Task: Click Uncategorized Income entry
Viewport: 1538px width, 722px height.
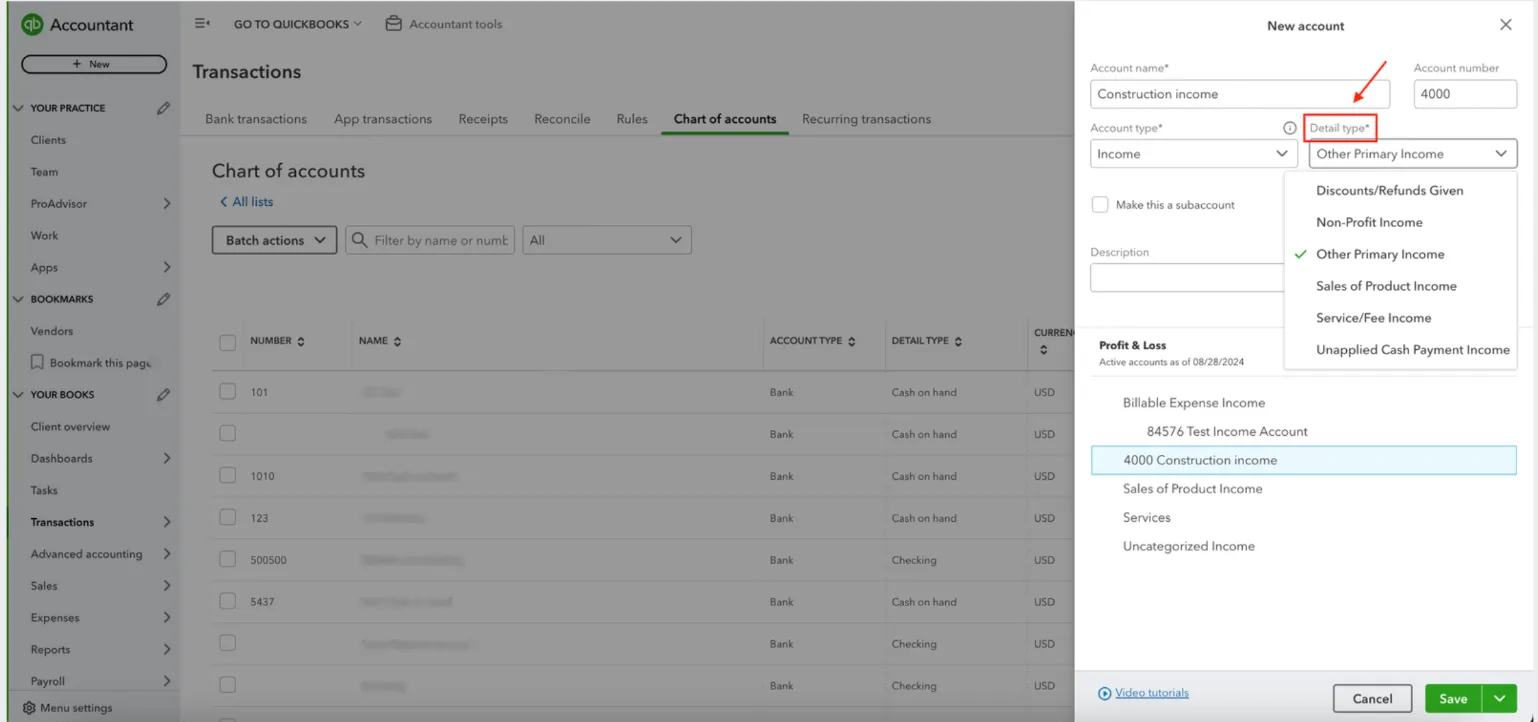Action: pos(1188,546)
